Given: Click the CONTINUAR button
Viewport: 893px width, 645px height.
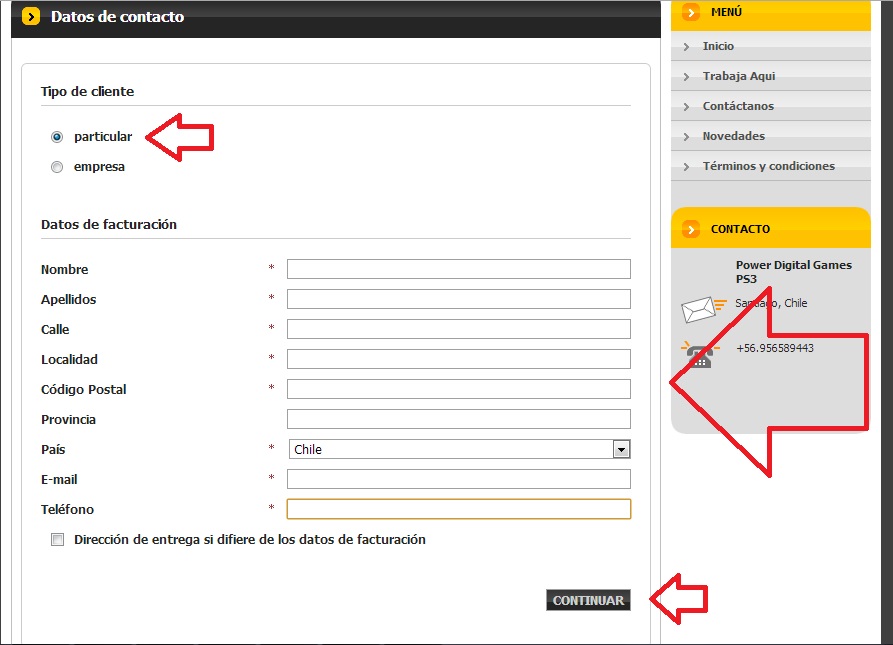Looking at the screenshot, I should [x=588, y=600].
